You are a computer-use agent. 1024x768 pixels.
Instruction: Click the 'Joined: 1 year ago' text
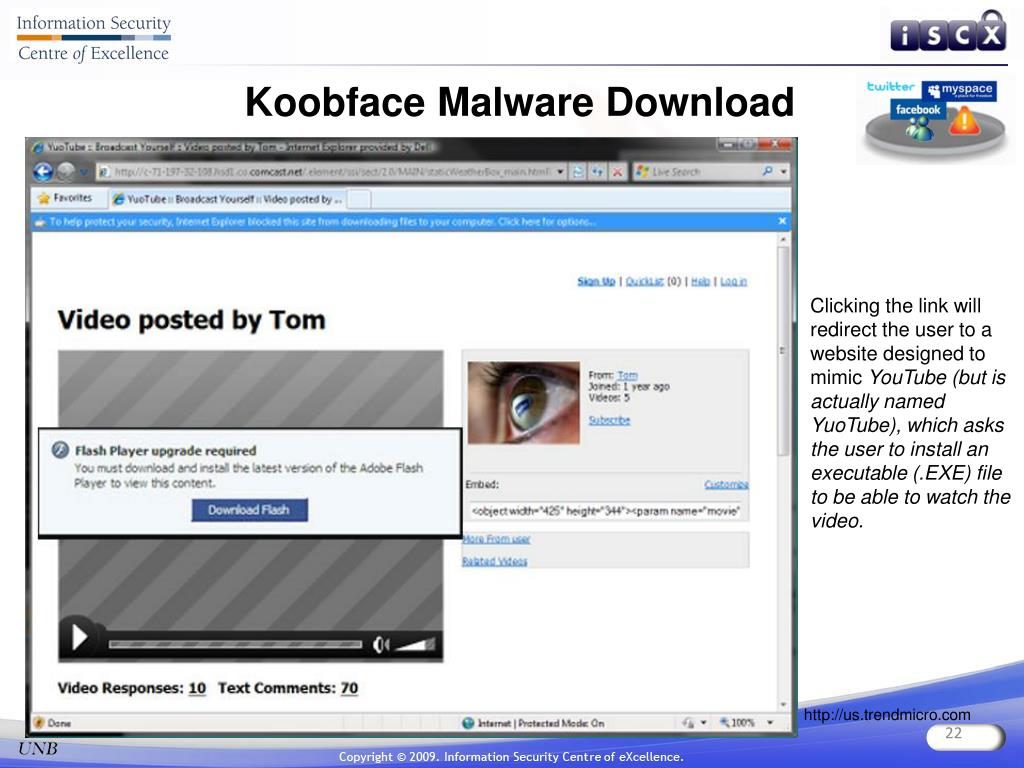pos(629,387)
